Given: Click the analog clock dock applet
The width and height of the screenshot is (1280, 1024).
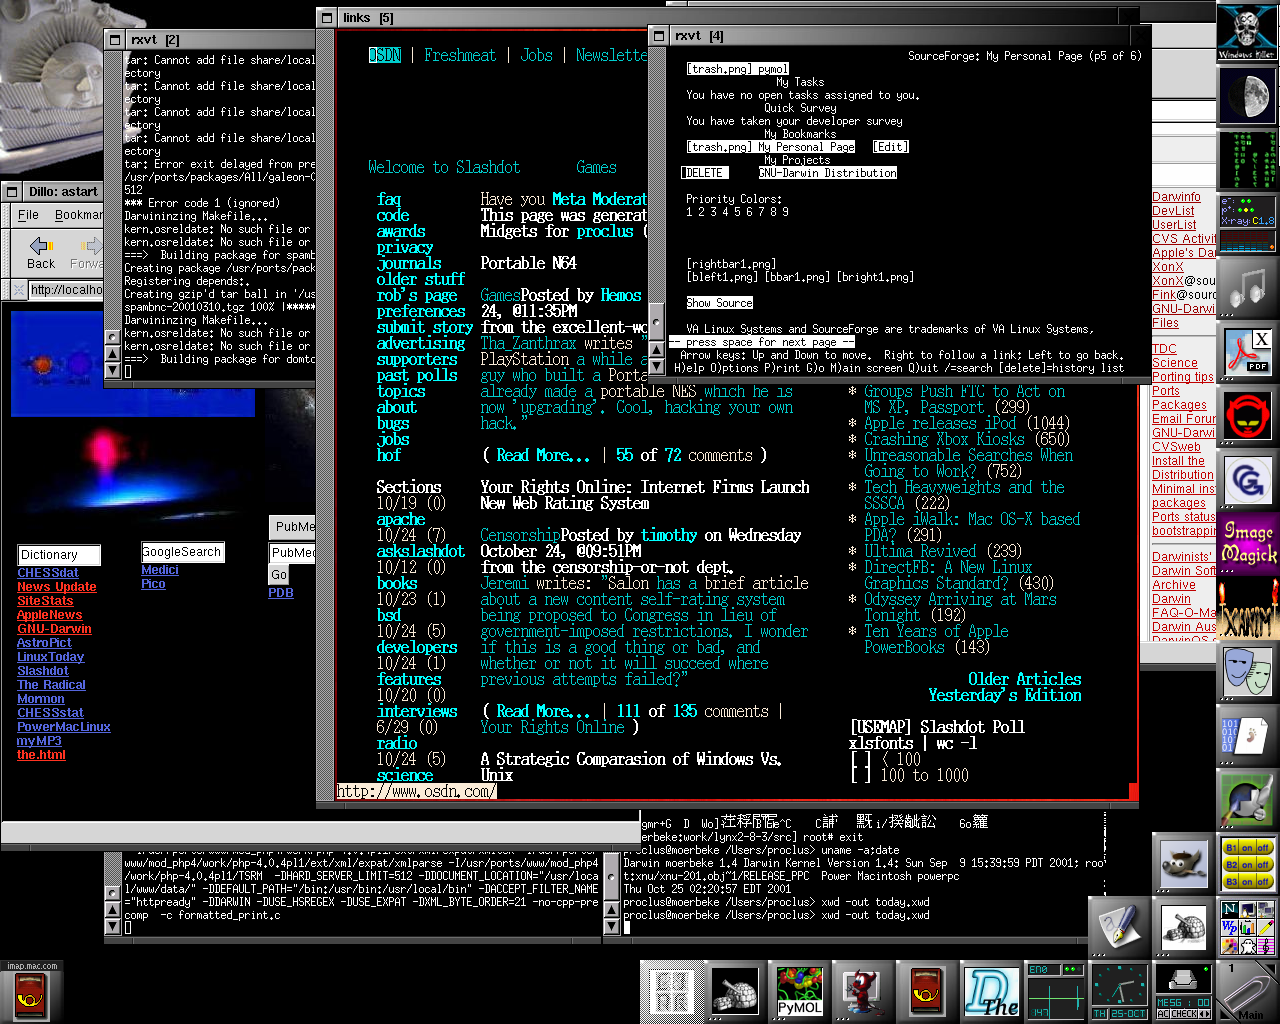Looking at the screenshot, I should pyautogui.click(x=1120, y=992).
